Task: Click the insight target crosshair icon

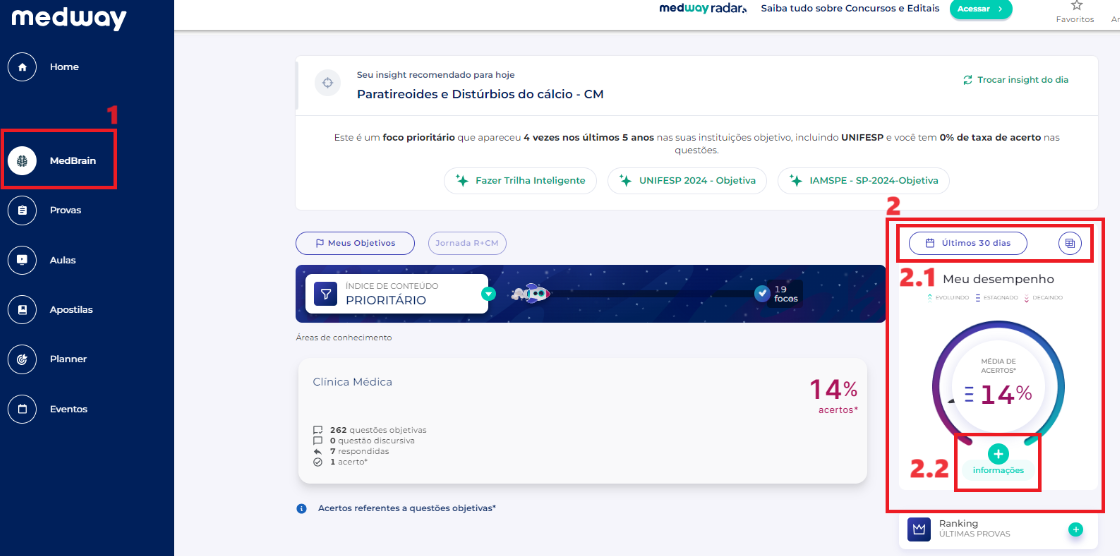Action: [327, 83]
